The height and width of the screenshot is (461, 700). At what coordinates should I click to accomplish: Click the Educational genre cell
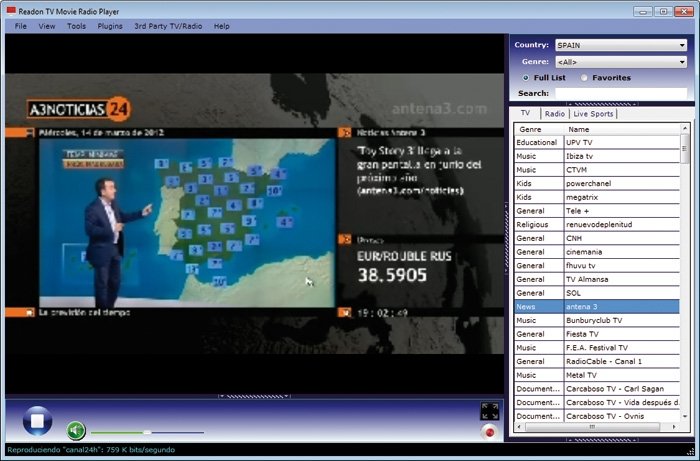point(539,142)
